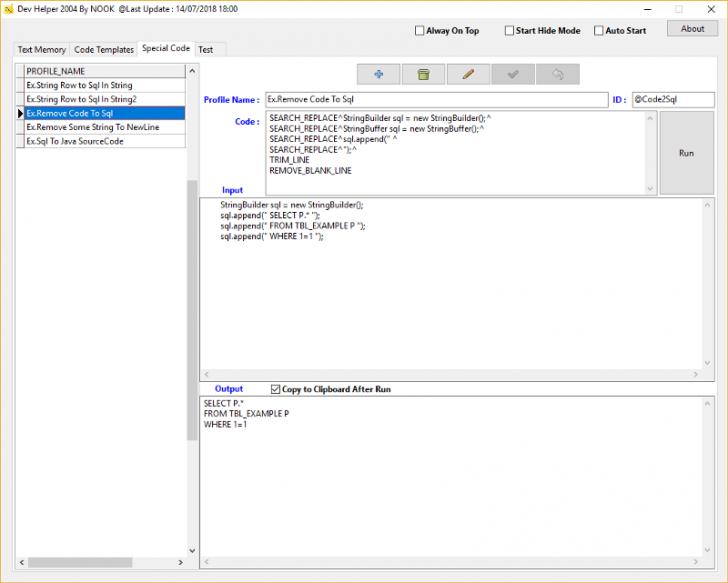728x583 pixels.
Task: Click the Run button
Action: click(687, 153)
